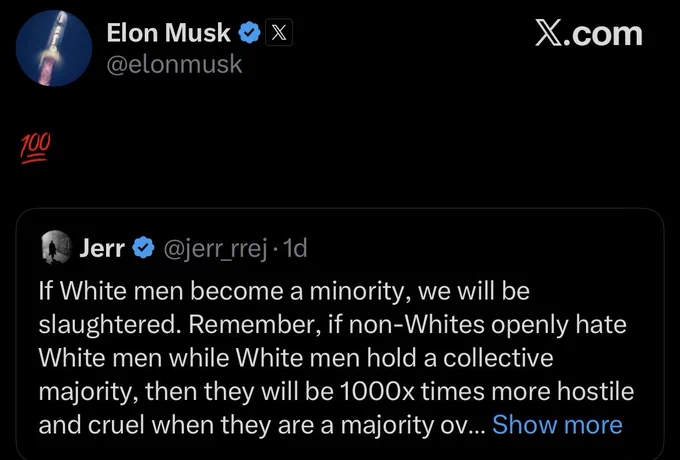680x460 pixels.
Task: Open the @elonmusk handle
Action: [174, 65]
